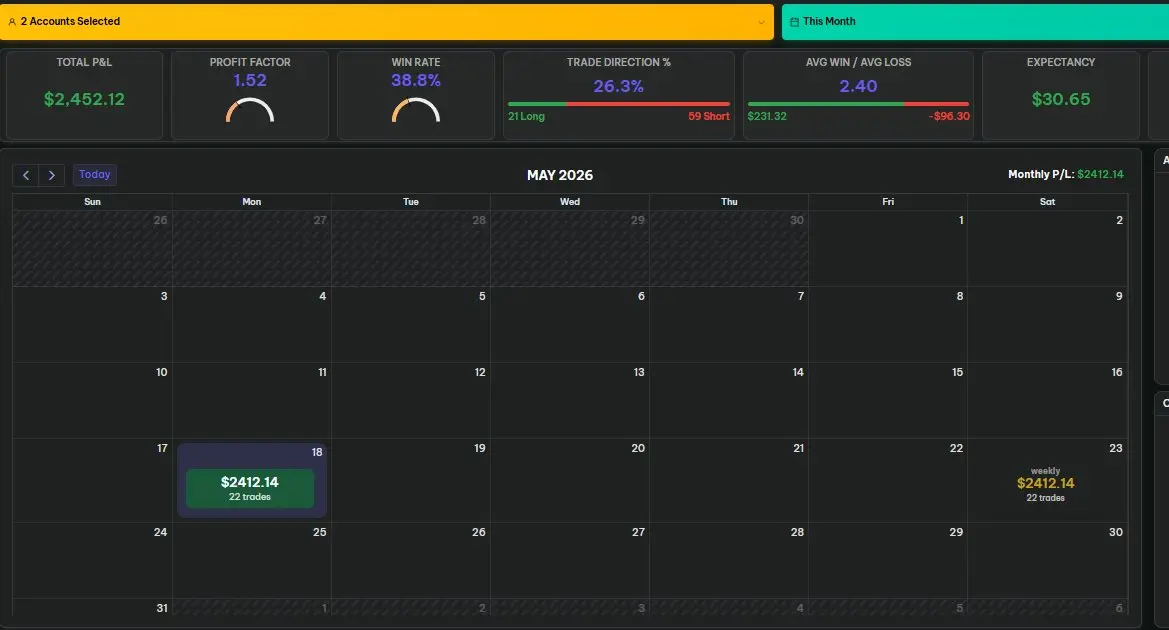The image size is (1169, 630).
Task: Click the 22 trades label on May 18
Action: (x=250, y=497)
